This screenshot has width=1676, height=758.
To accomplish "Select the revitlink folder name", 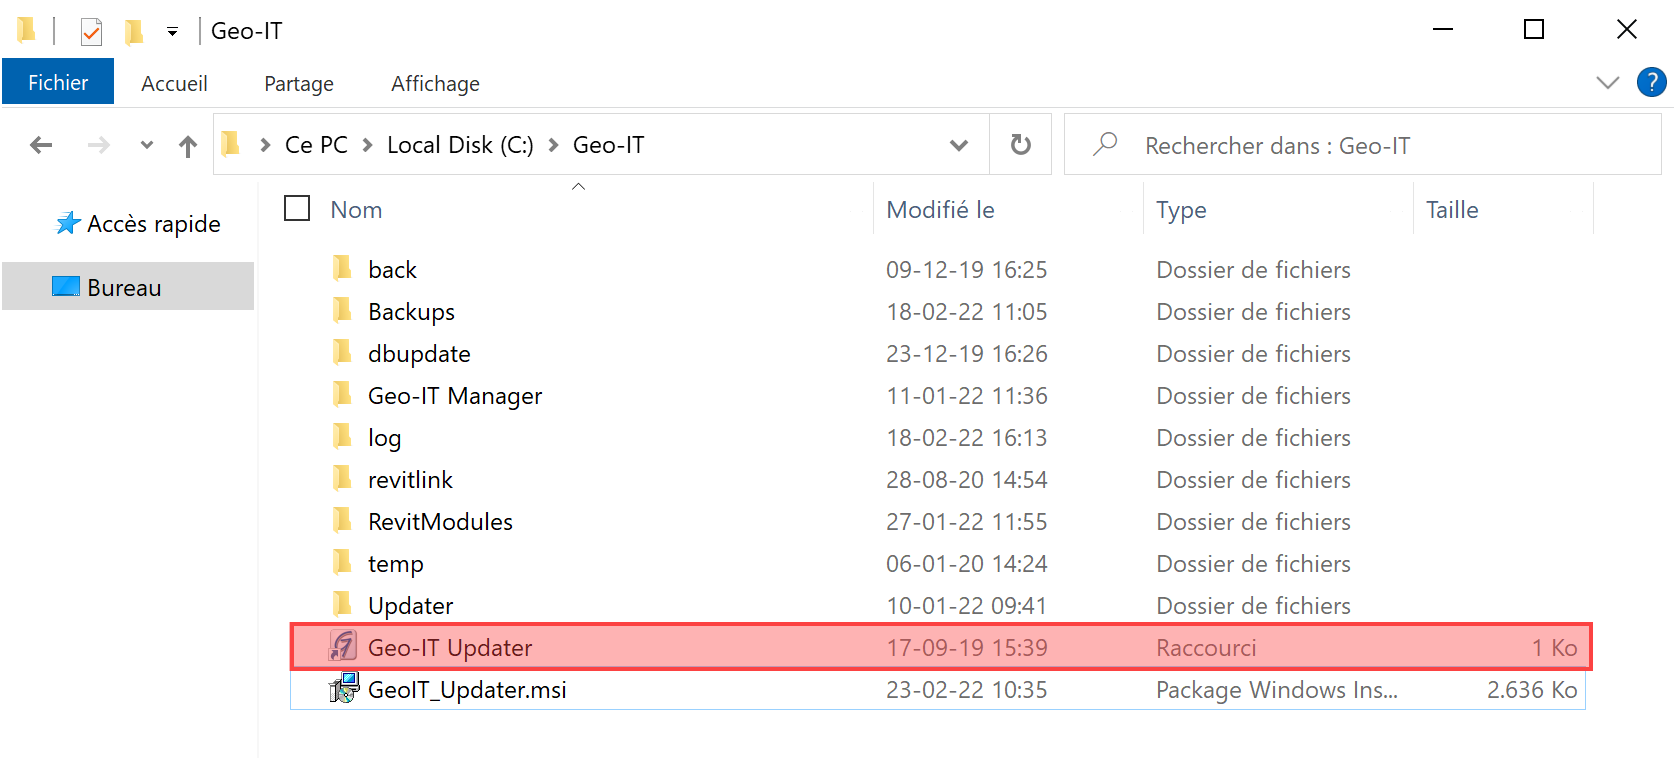I will click(x=410, y=479).
